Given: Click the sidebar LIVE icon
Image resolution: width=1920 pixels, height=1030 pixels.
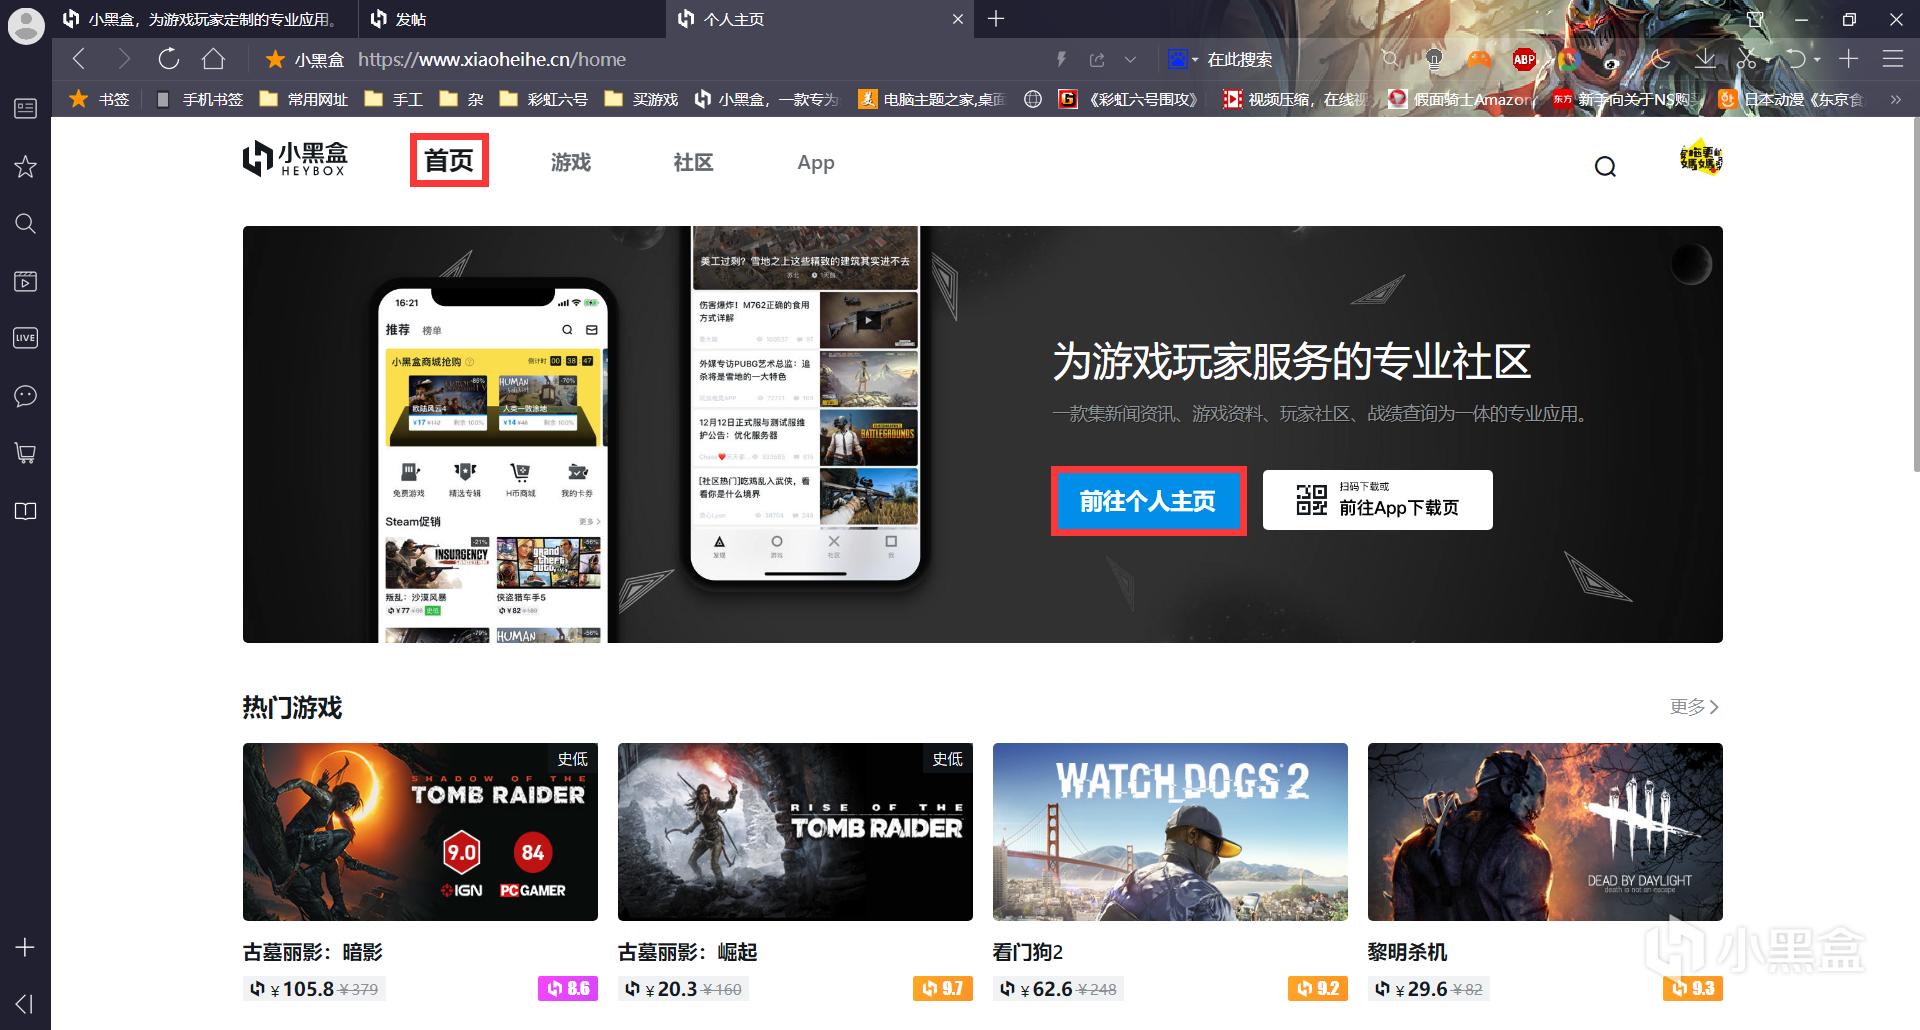Looking at the screenshot, I should point(25,338).
